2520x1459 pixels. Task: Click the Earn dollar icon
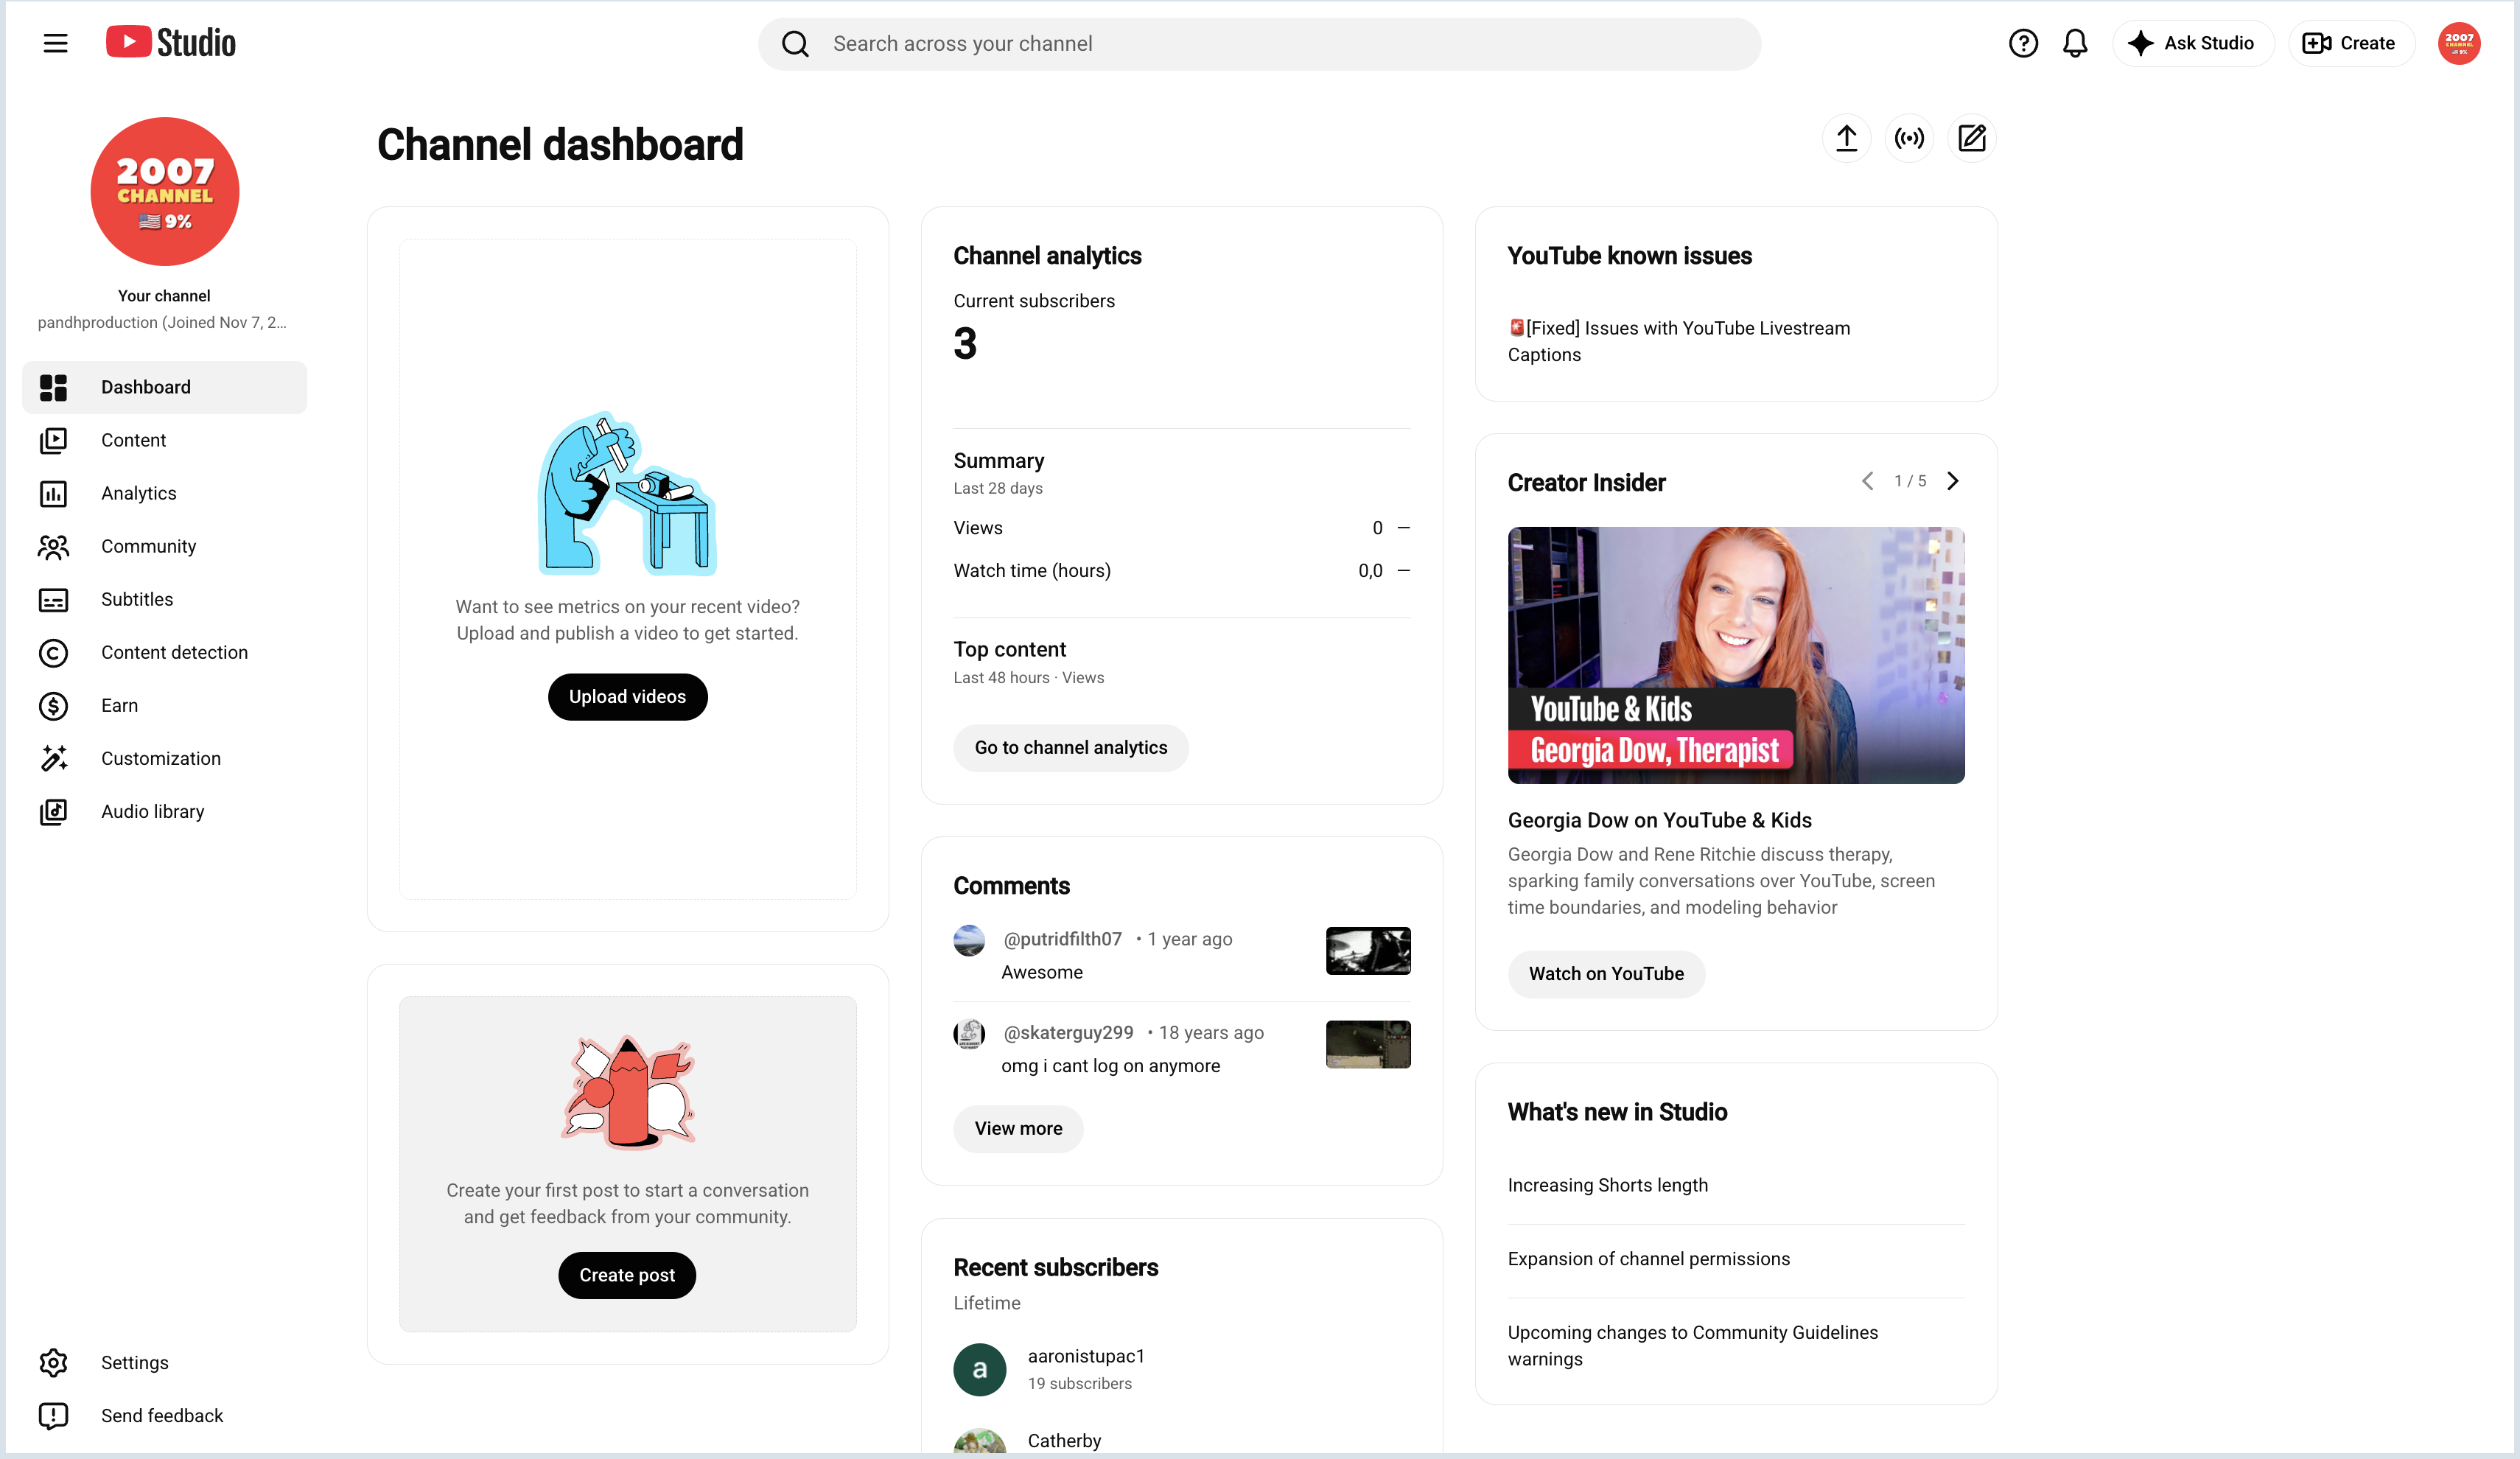(x=53, y=705)
